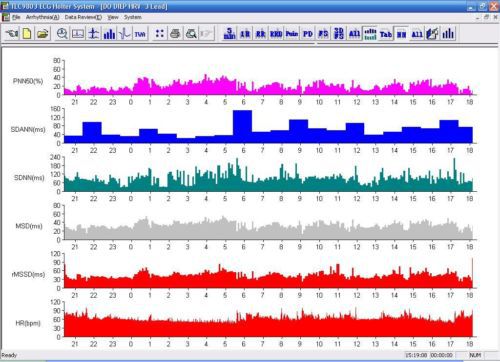This screenshot has height=362, width=500.
Task: Click the four-dots toolbar icon
Action: pyautogui.click(x=160, y=34)
